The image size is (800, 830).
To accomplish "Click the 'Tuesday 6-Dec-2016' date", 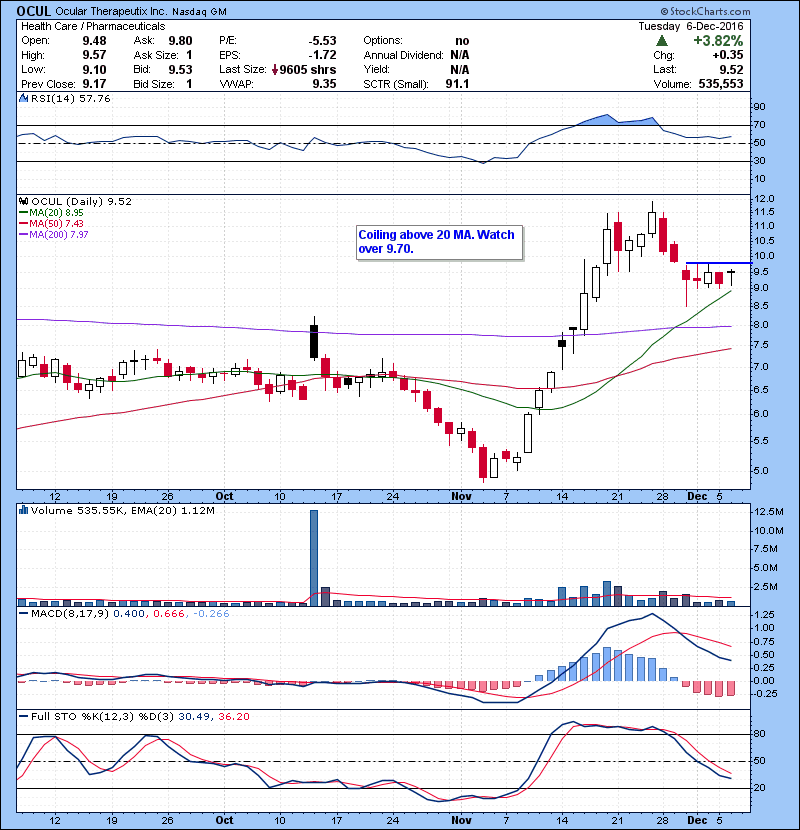I will pos(690,26).
